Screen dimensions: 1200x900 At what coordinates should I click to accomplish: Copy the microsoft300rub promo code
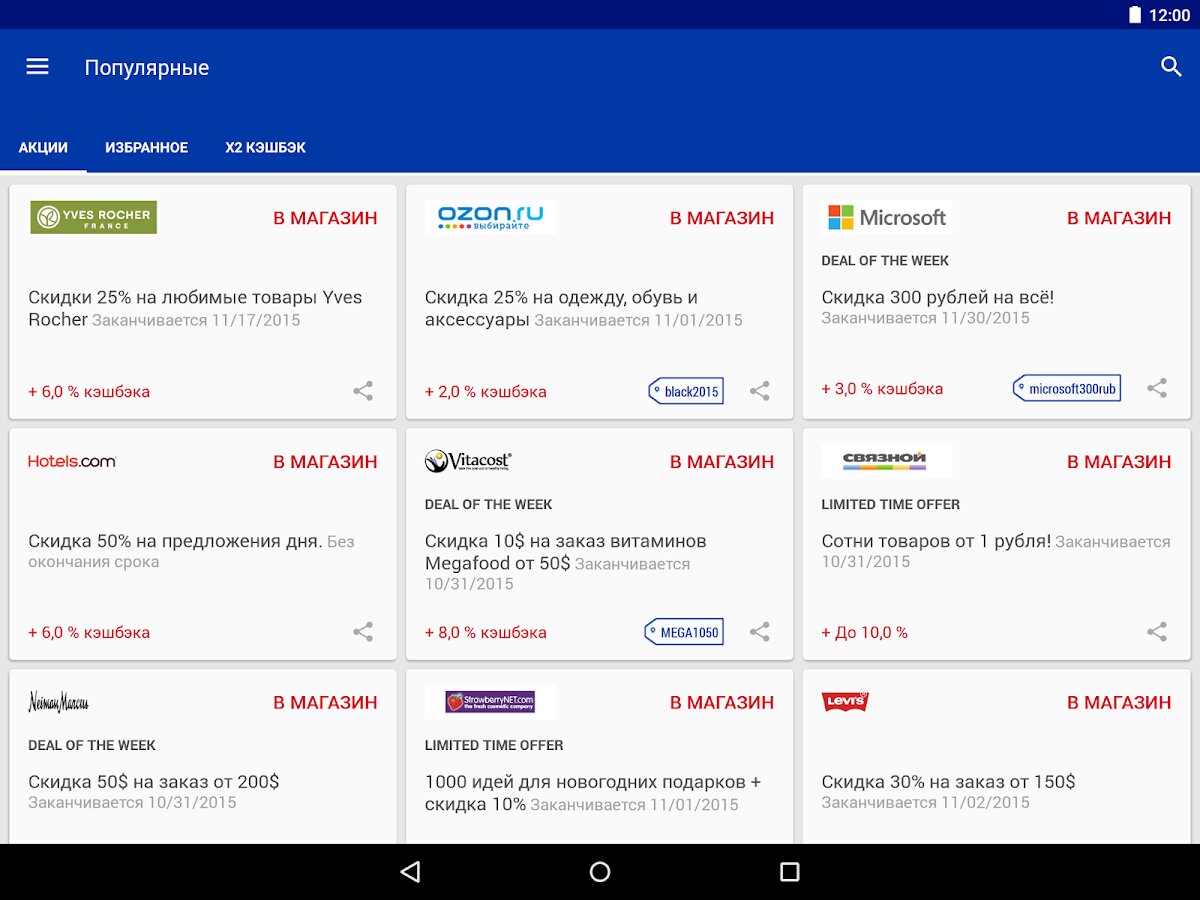tap(1067, 388)
